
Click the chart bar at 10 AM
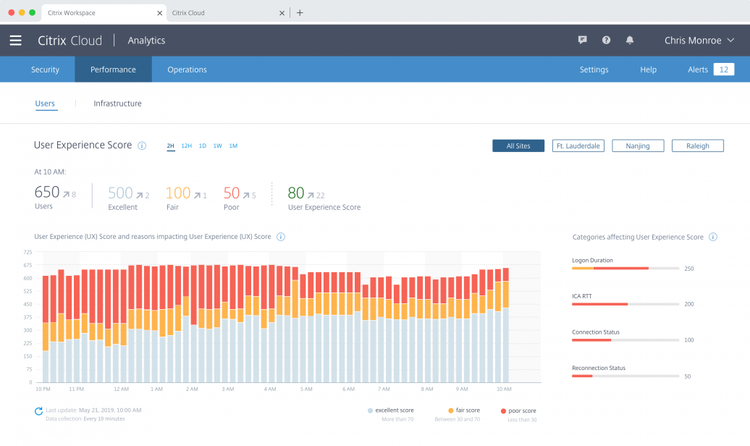coord(506,325)
